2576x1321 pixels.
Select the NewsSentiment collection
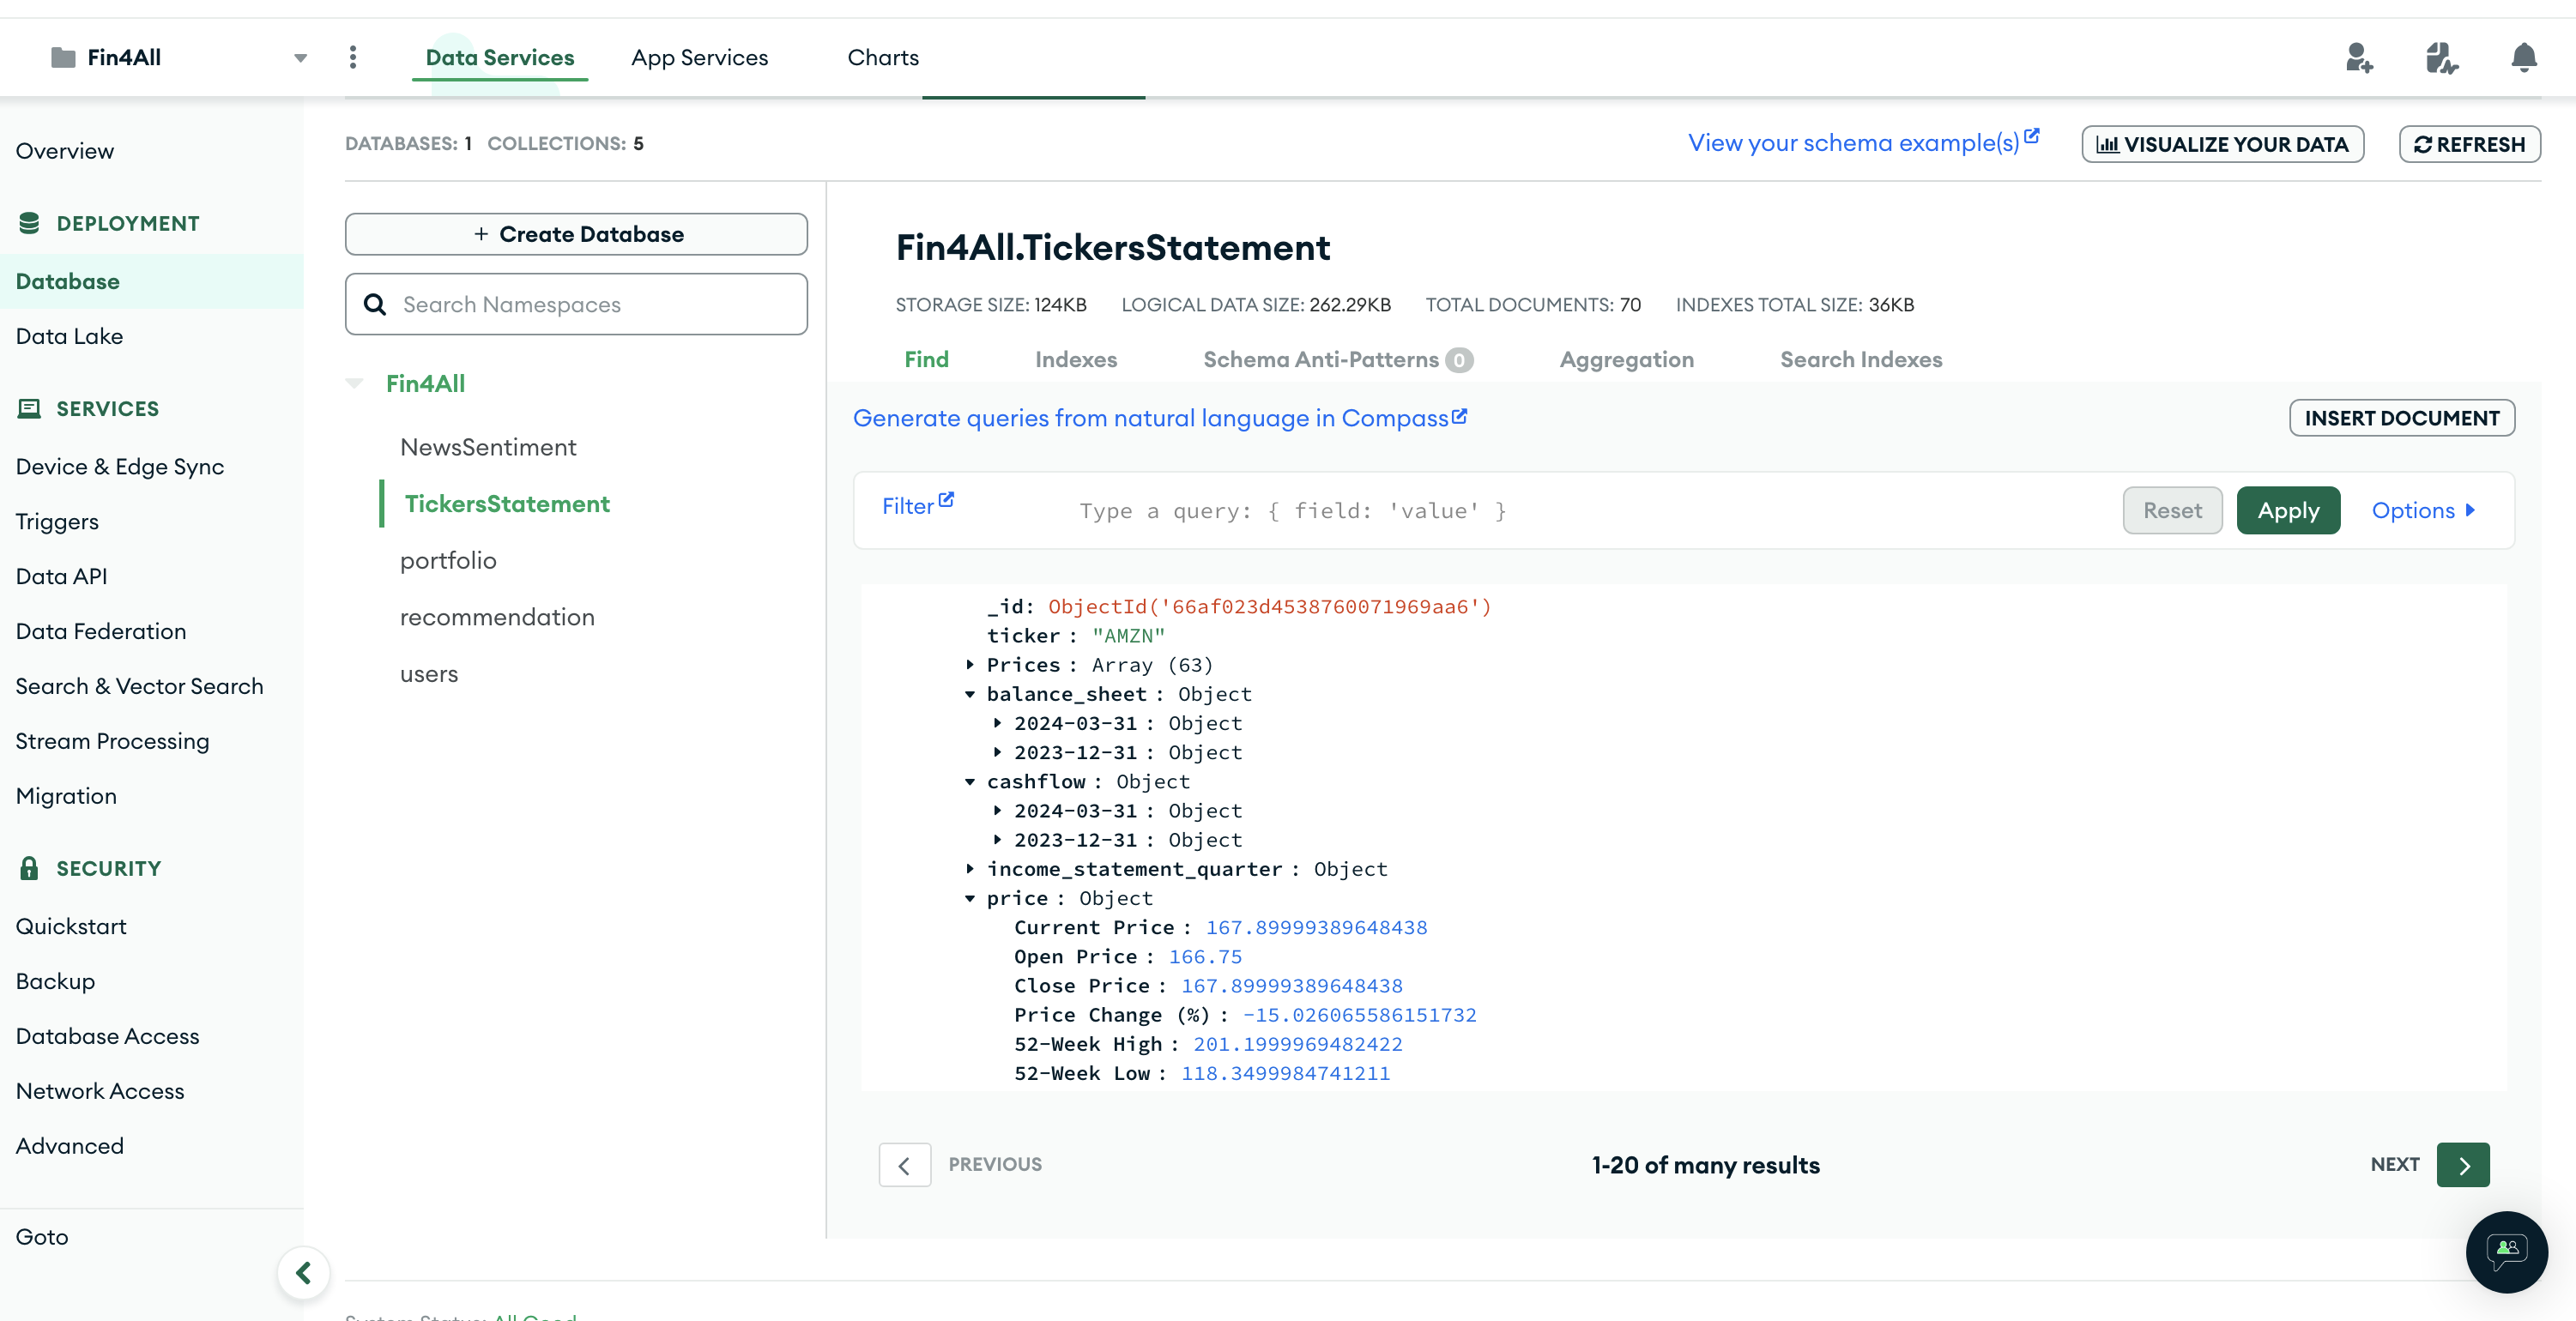[488, 447]
